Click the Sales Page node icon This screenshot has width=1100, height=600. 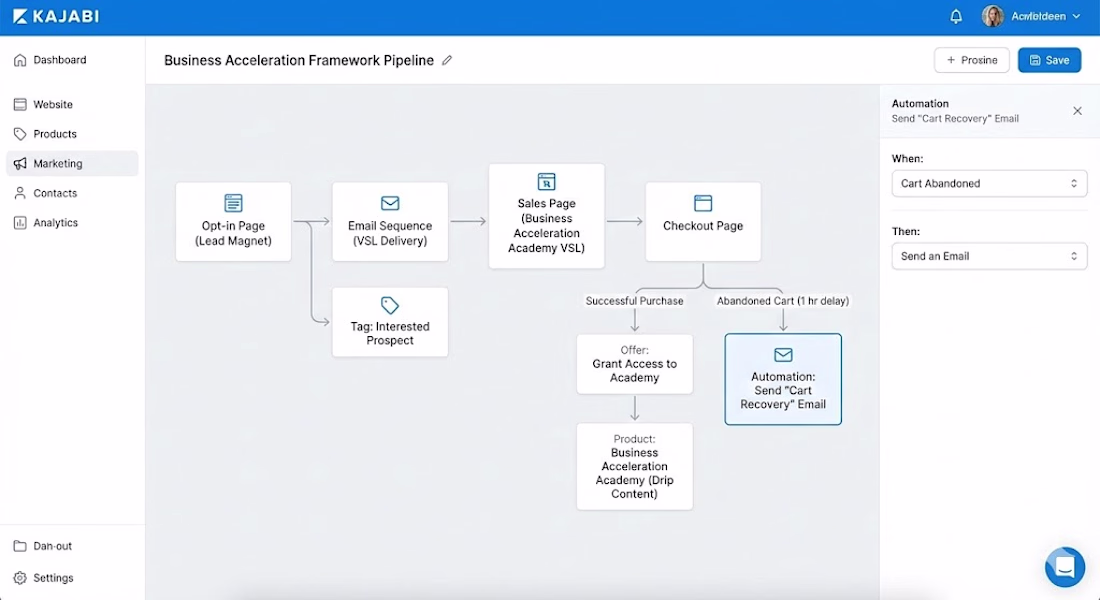pyautogui.click(x=546, y=181)
